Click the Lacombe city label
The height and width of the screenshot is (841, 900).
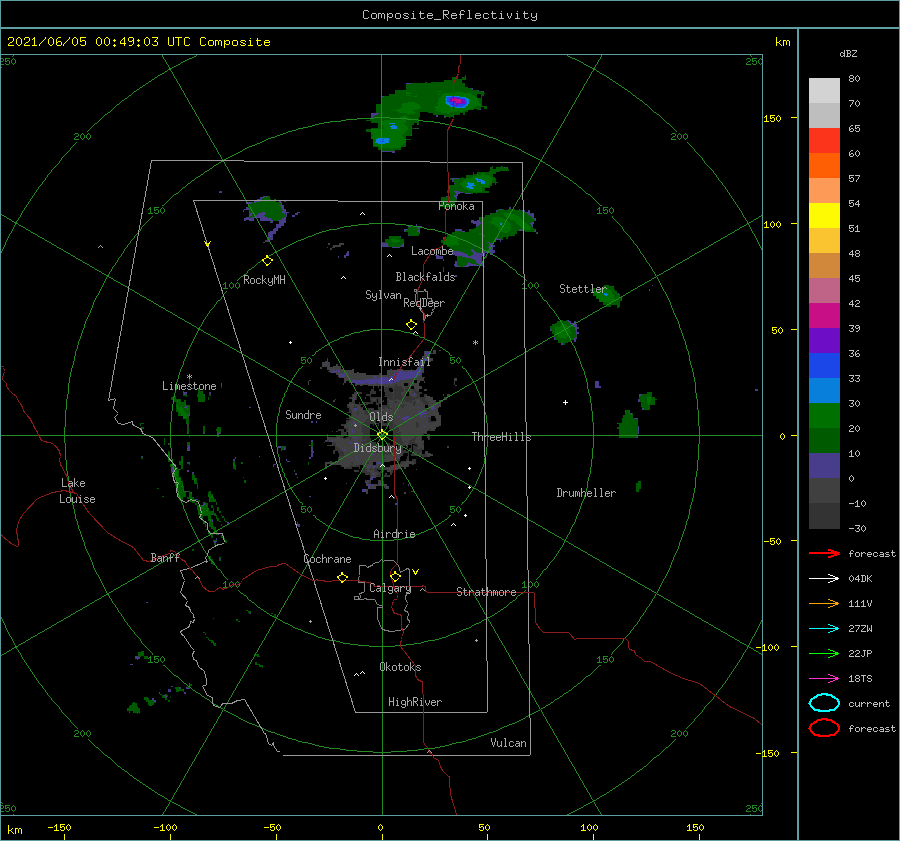432,251
